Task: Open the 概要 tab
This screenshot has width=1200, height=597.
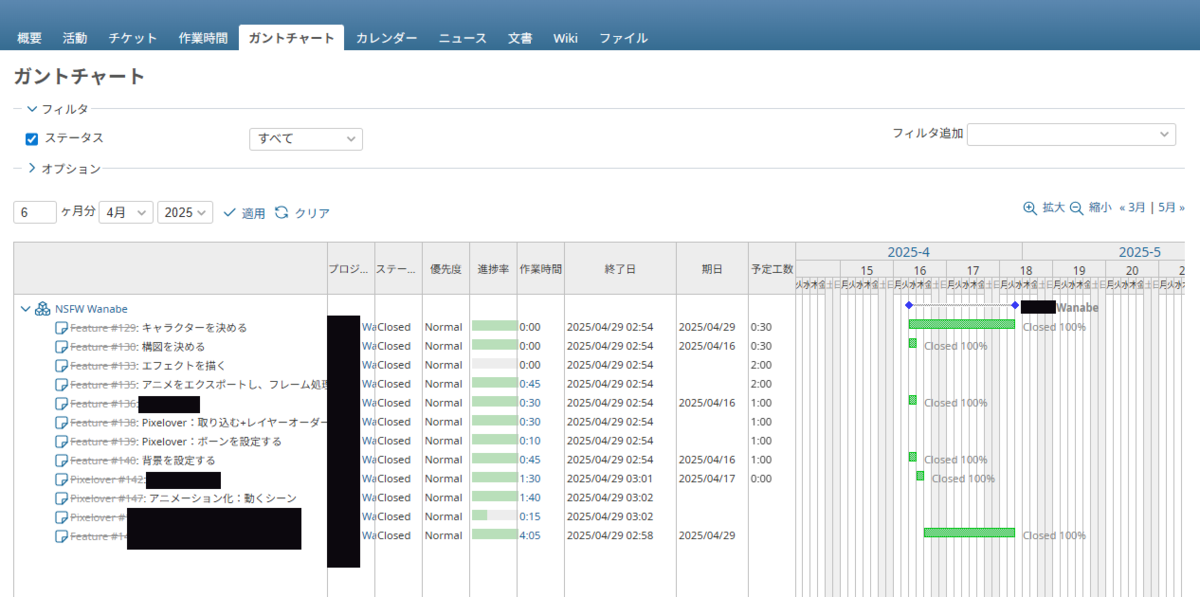Action: tap(30, 38)
